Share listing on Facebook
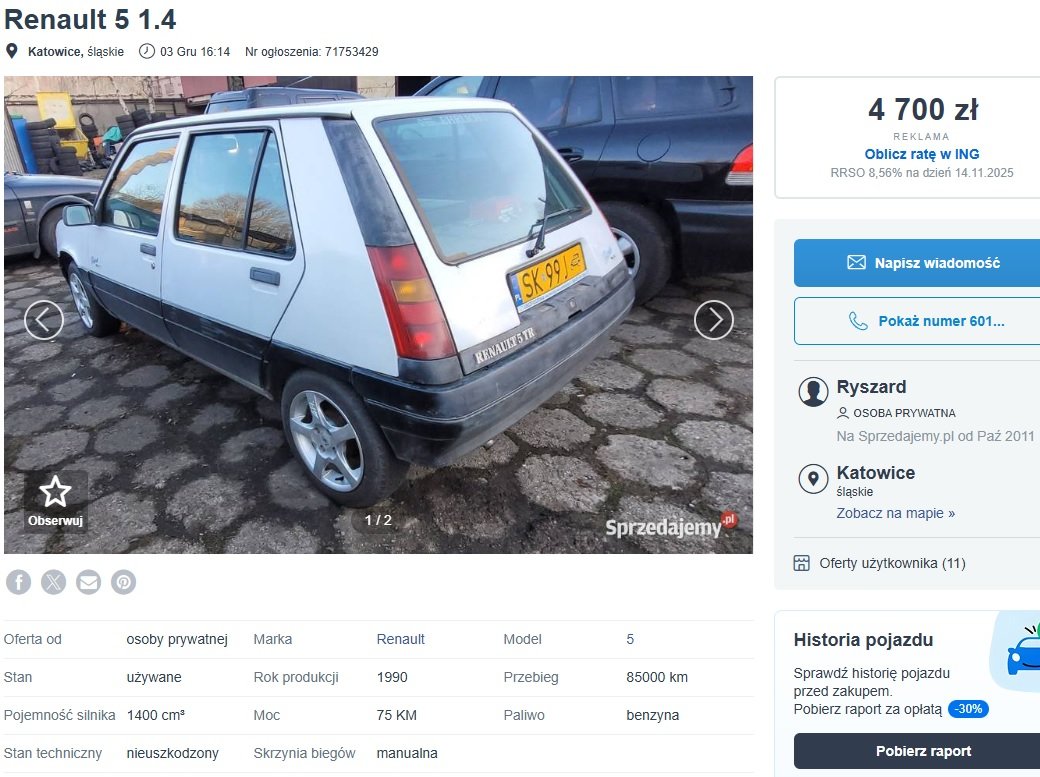The height and width of the screenshot is (777, 1040). (19, 582)
